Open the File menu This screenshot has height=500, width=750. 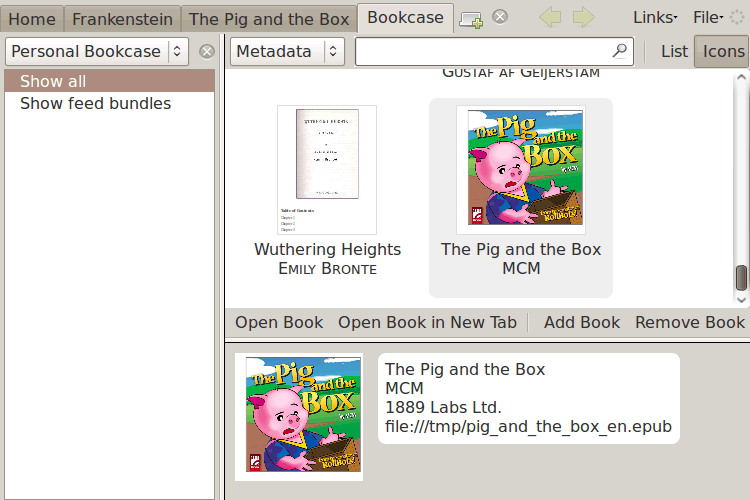(708, 18)
